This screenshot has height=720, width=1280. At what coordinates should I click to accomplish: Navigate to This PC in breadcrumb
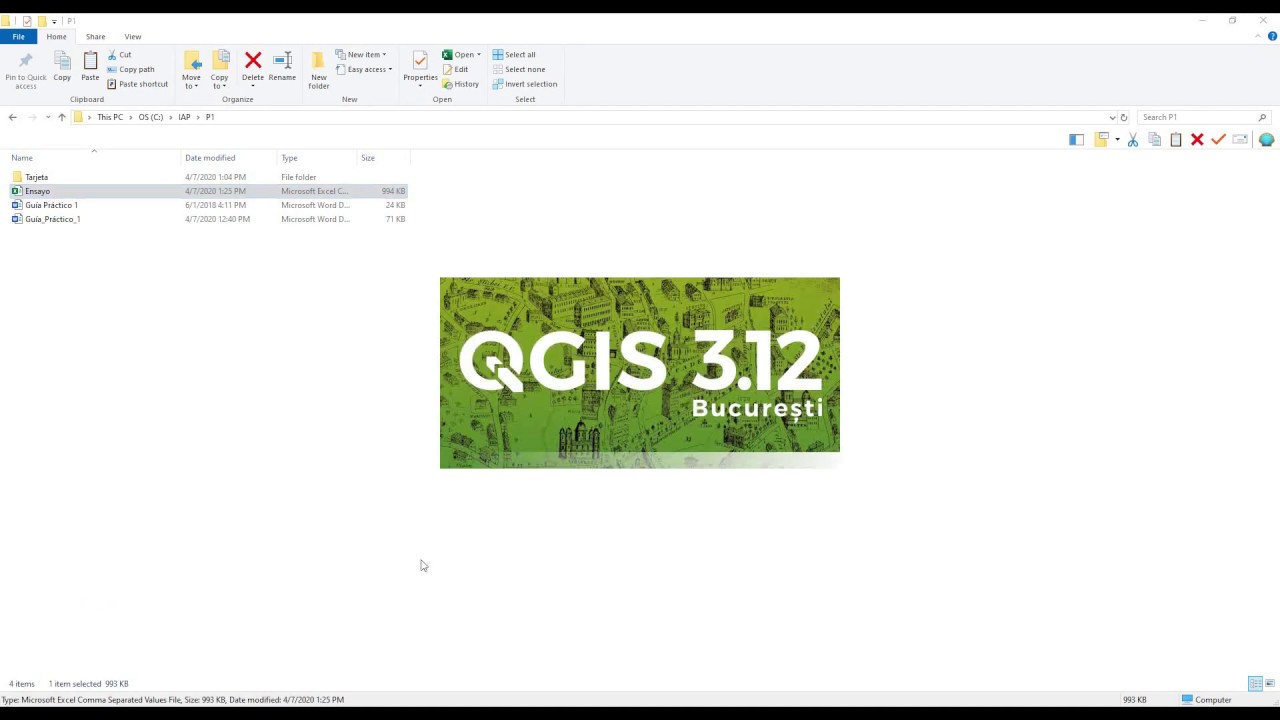click(110, 117)
